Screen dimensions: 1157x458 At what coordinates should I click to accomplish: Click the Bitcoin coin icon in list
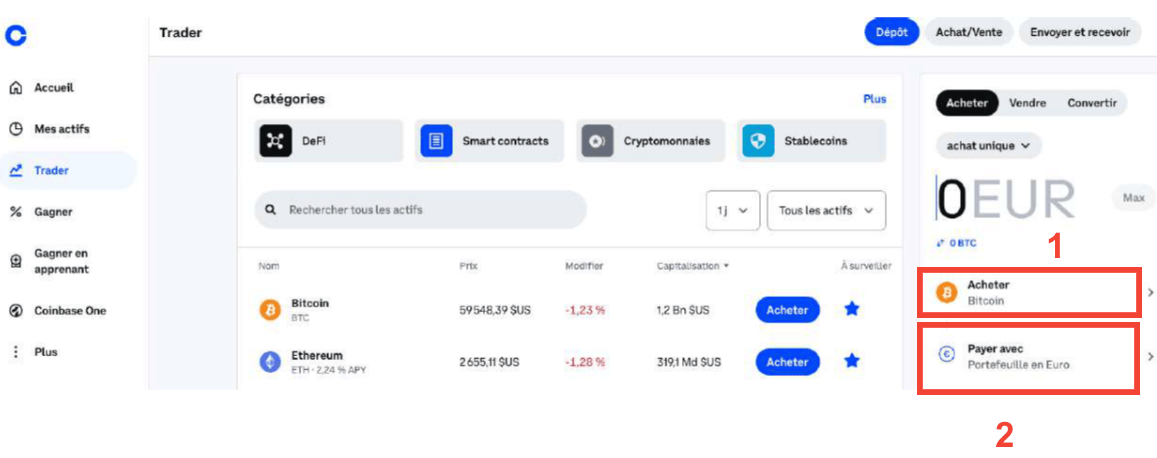(270, 310)
